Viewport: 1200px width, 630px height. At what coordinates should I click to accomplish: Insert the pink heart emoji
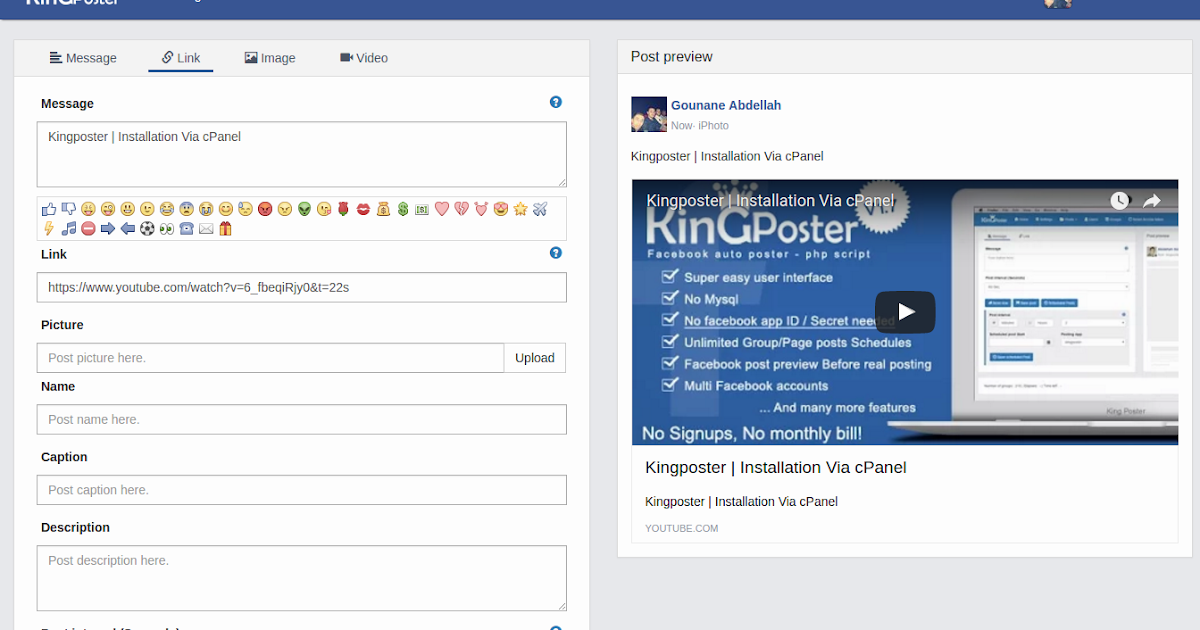coord(441,209)
